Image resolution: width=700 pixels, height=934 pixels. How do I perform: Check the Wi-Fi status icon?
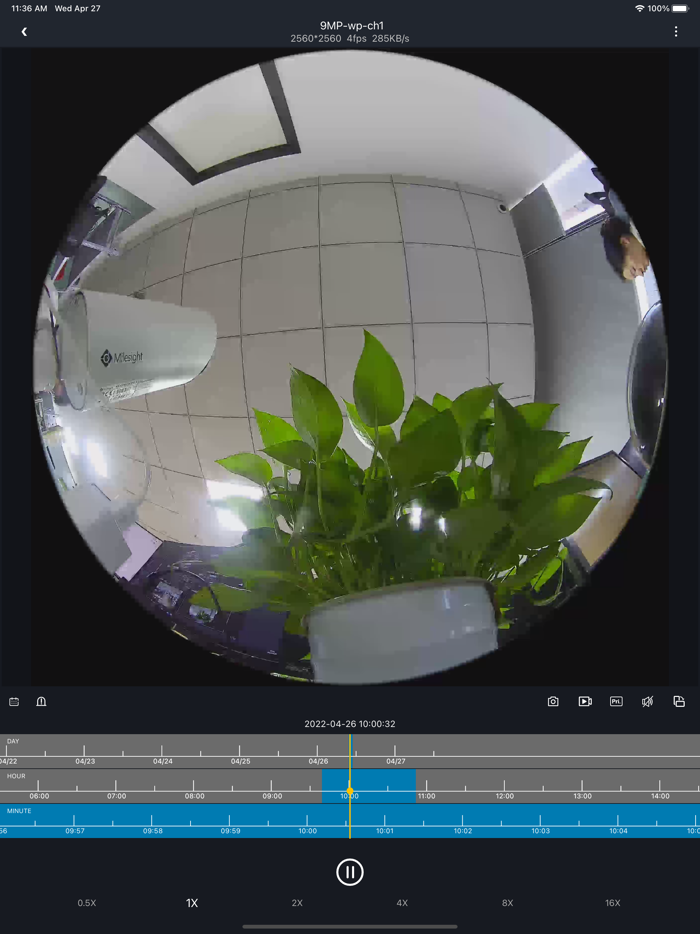[x=640, y=8]
